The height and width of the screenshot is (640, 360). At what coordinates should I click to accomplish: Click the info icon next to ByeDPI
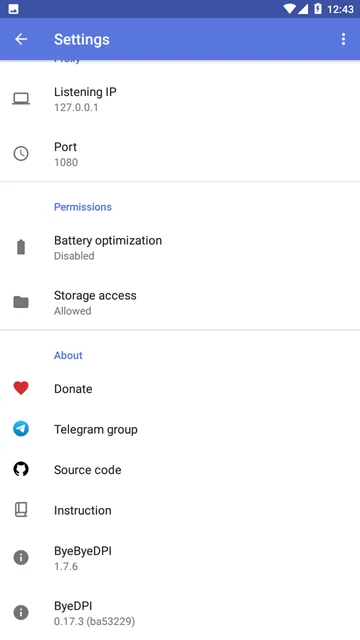point(21,613)
